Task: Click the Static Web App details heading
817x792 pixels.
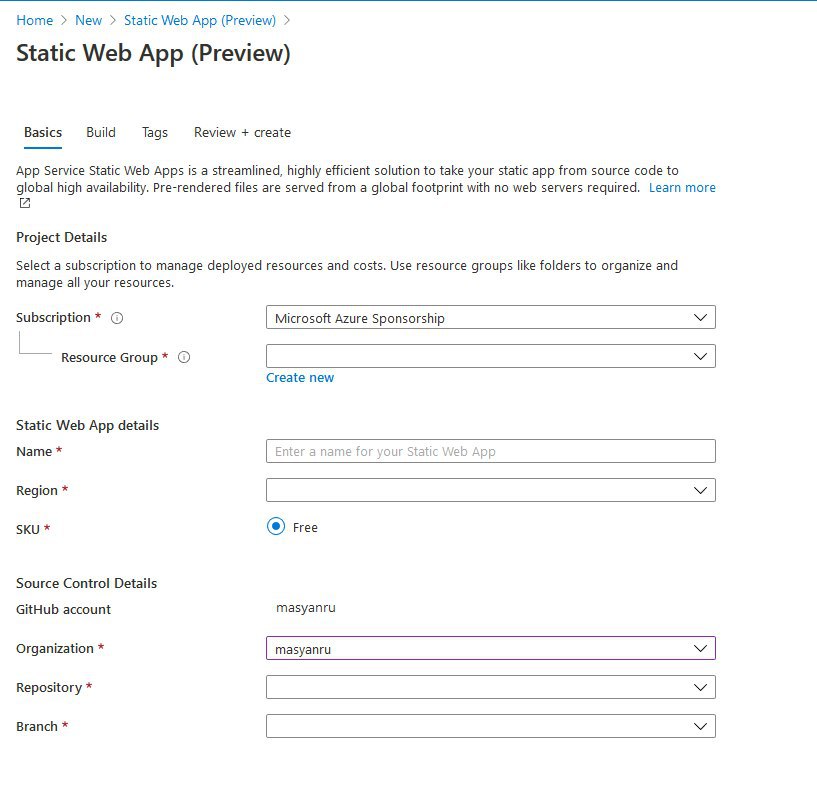Action: point(88,425)
